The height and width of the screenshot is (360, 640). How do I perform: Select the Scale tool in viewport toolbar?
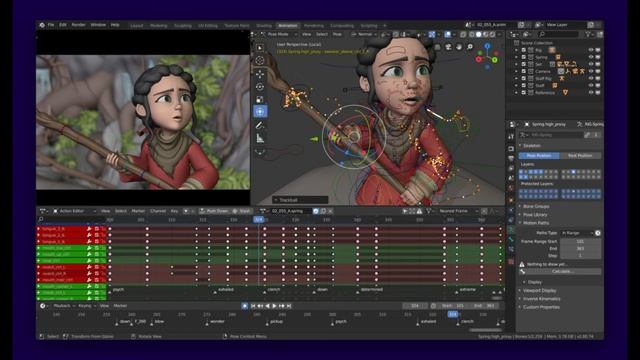260,99
